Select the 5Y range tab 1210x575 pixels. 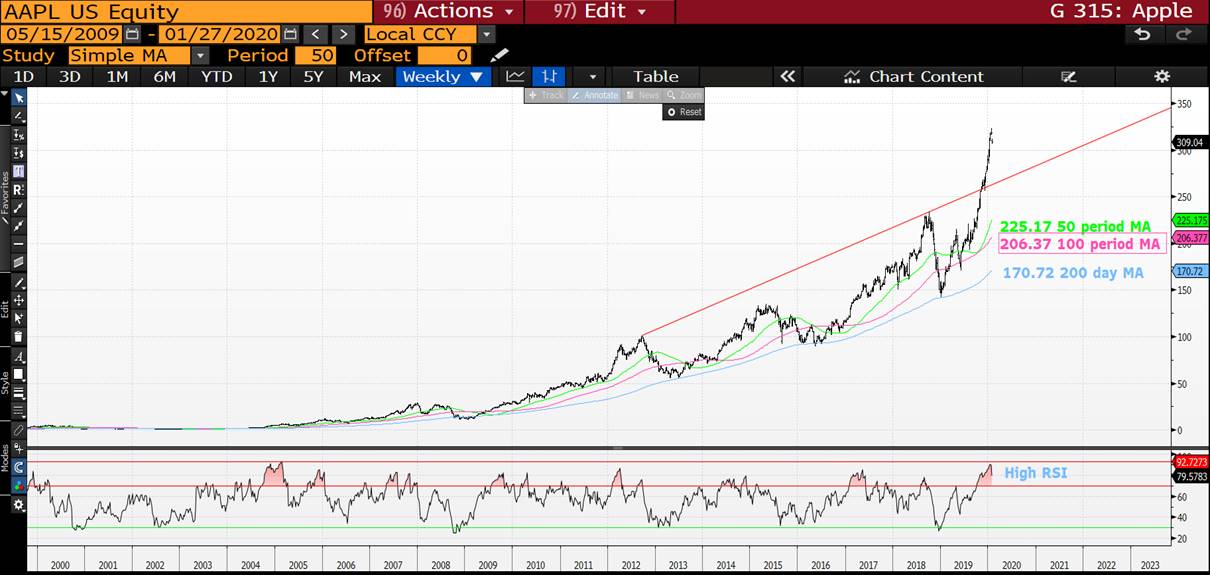314,76
